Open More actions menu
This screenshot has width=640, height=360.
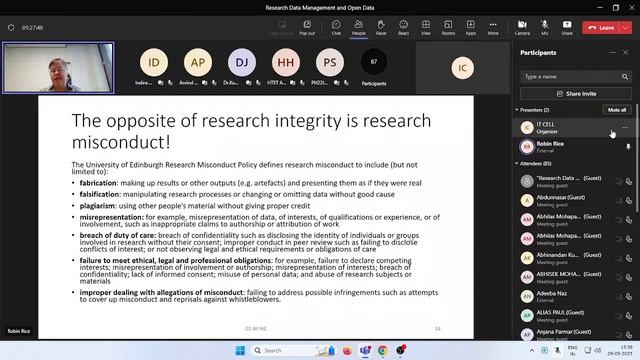(x=493, y=28)
